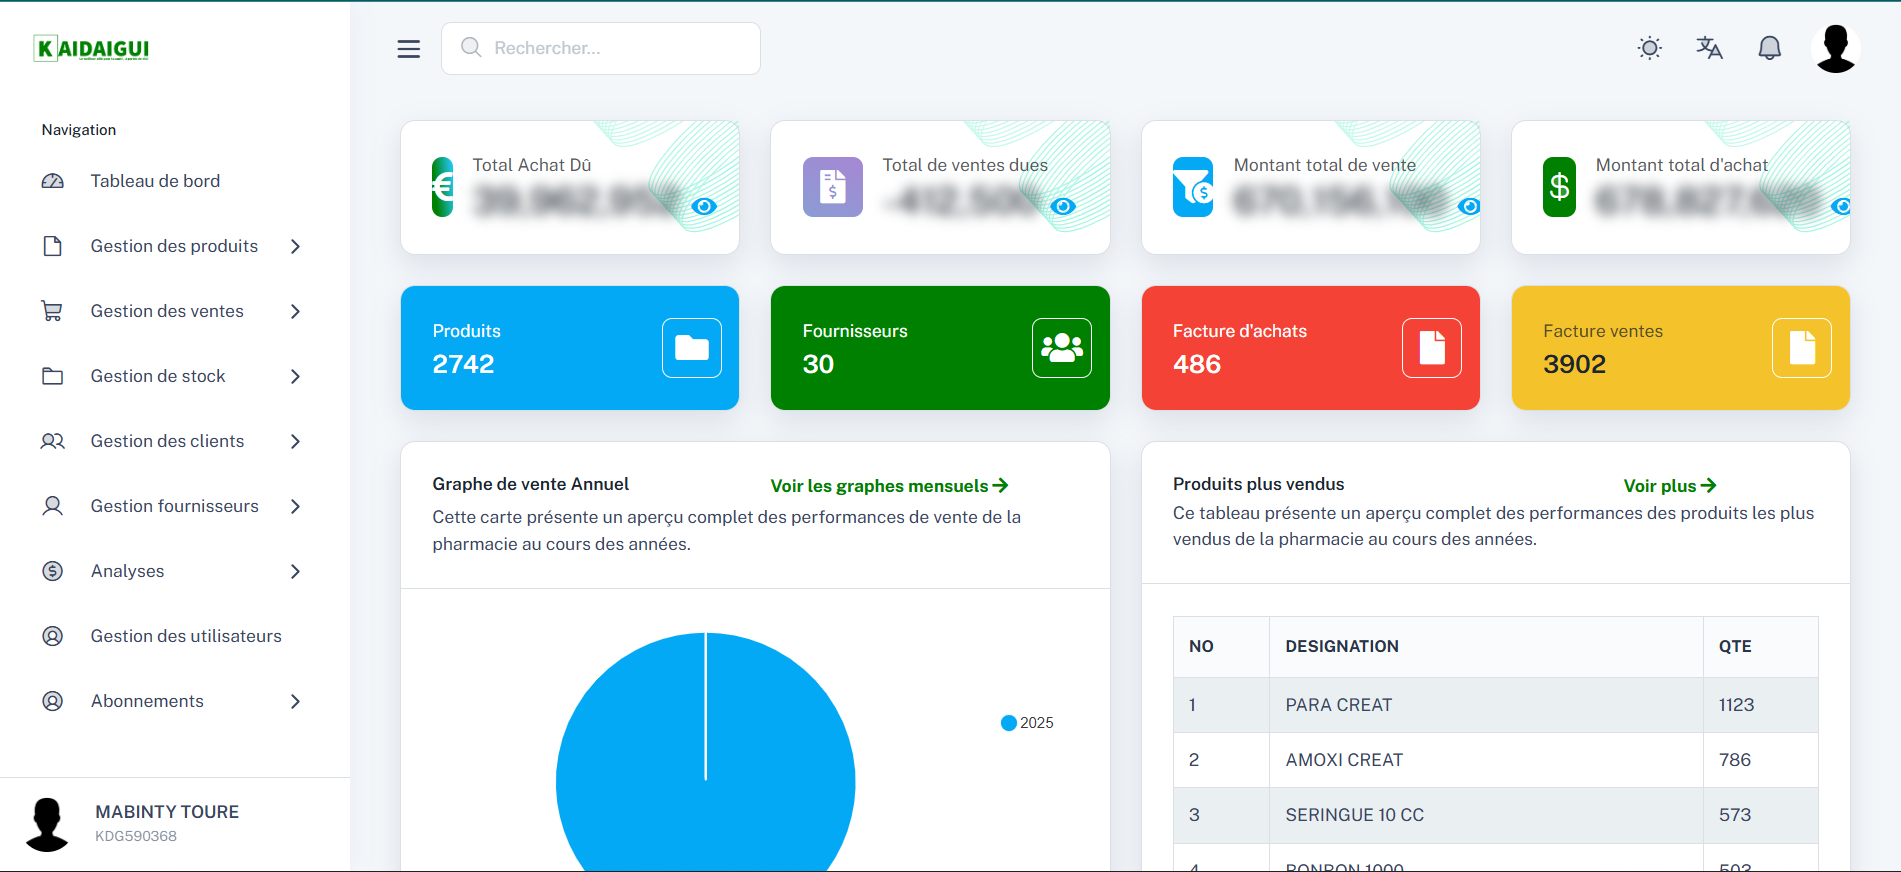Select the AMOXI CREAT row
1901x872 pixels.
(x=1496, y=760)
